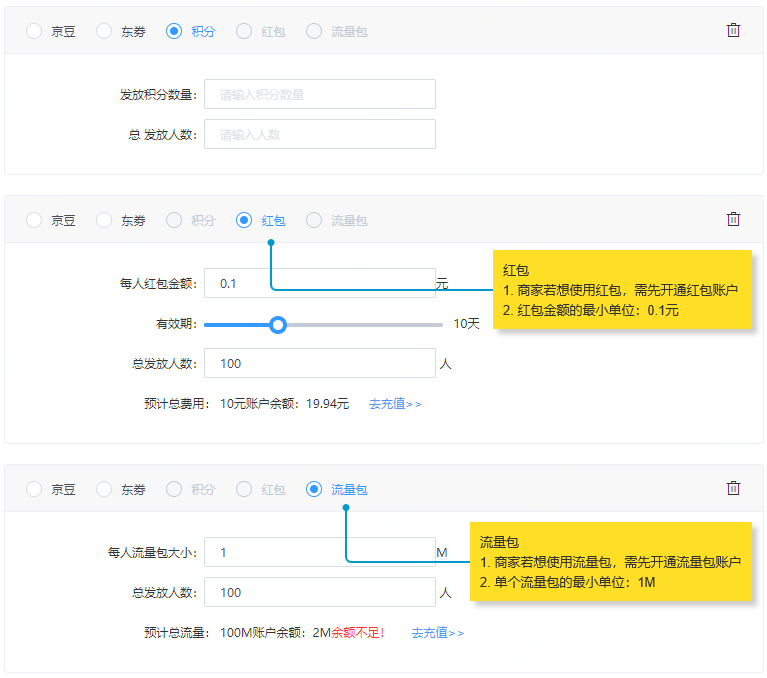Focus the 总发放人数 field in 积分 card

pos(319,134)
